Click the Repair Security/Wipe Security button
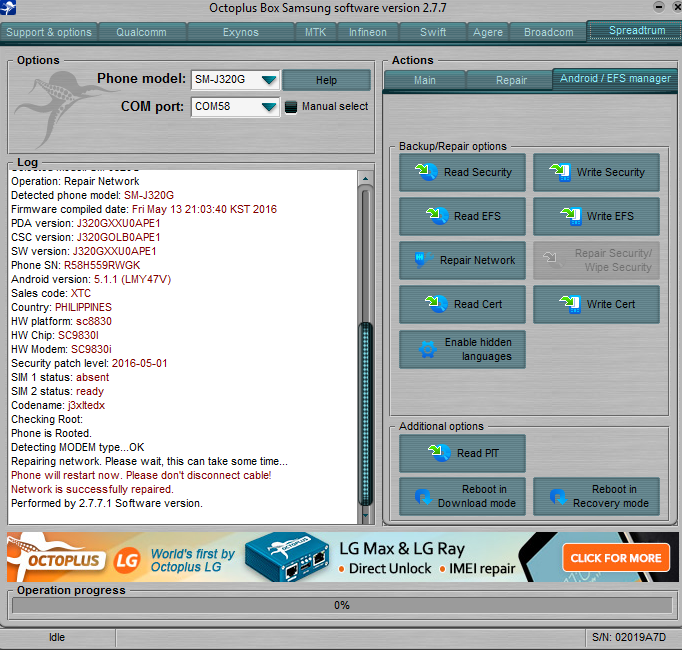 pyautogui.click(x=596, y=260)
